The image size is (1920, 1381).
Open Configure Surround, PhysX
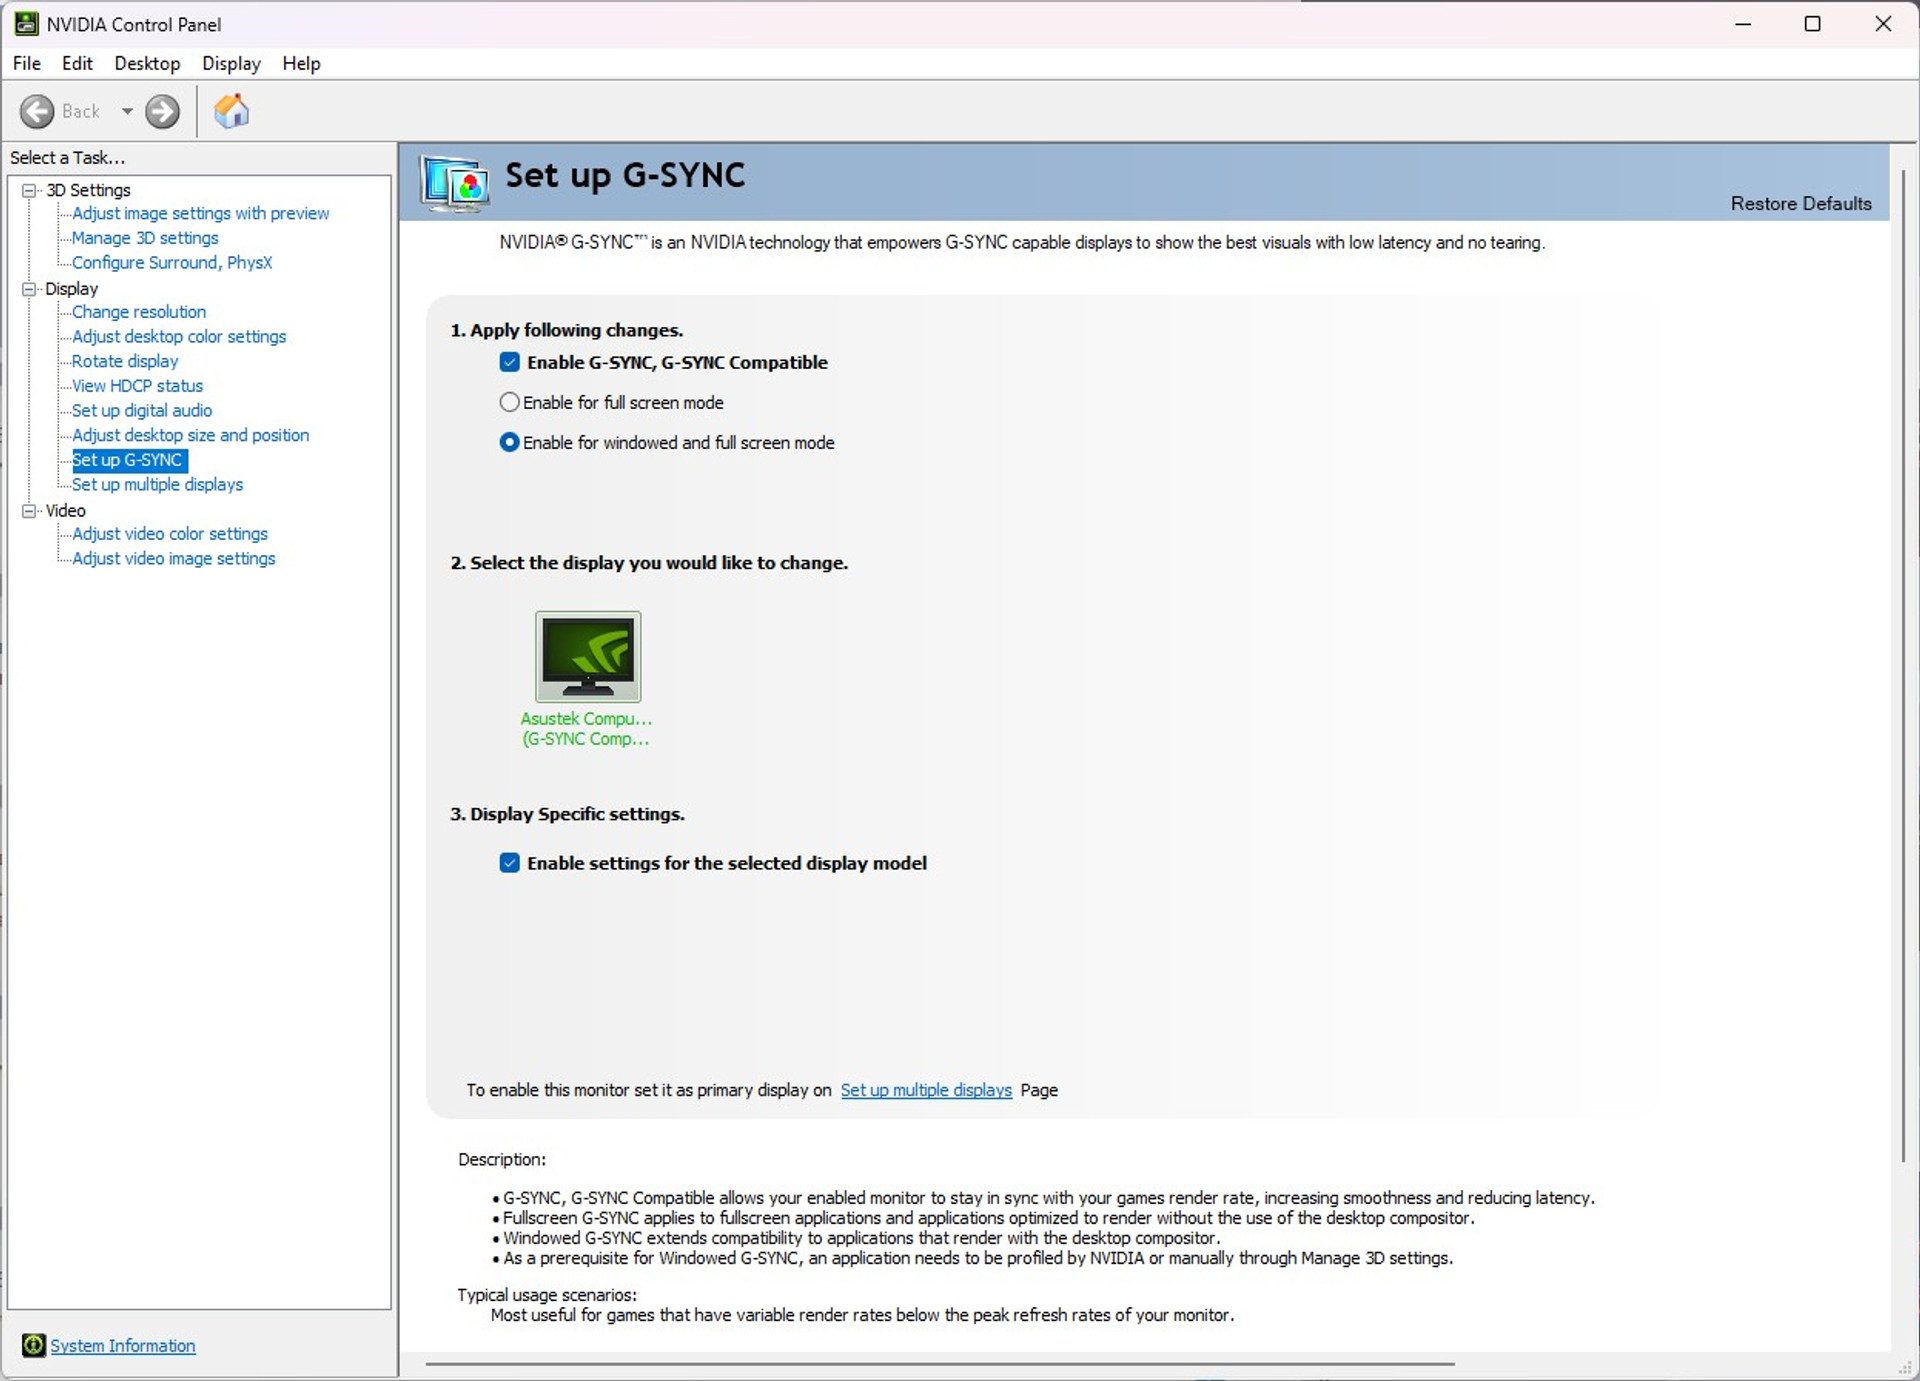coord(172,262)
